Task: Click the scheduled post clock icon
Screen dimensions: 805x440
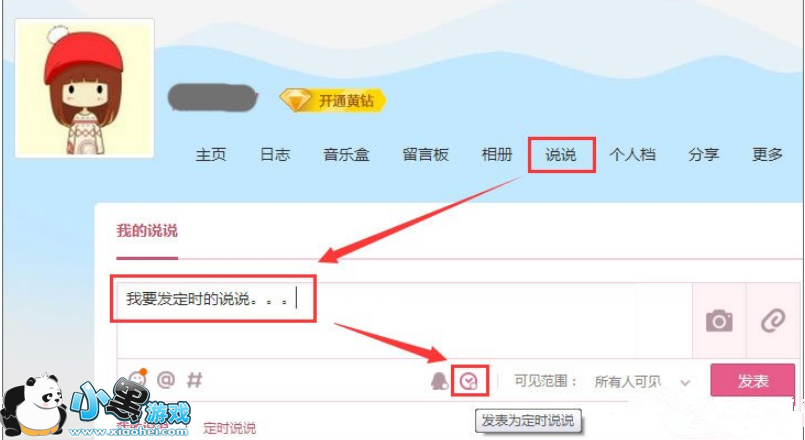Action: [x=469, y=381]
